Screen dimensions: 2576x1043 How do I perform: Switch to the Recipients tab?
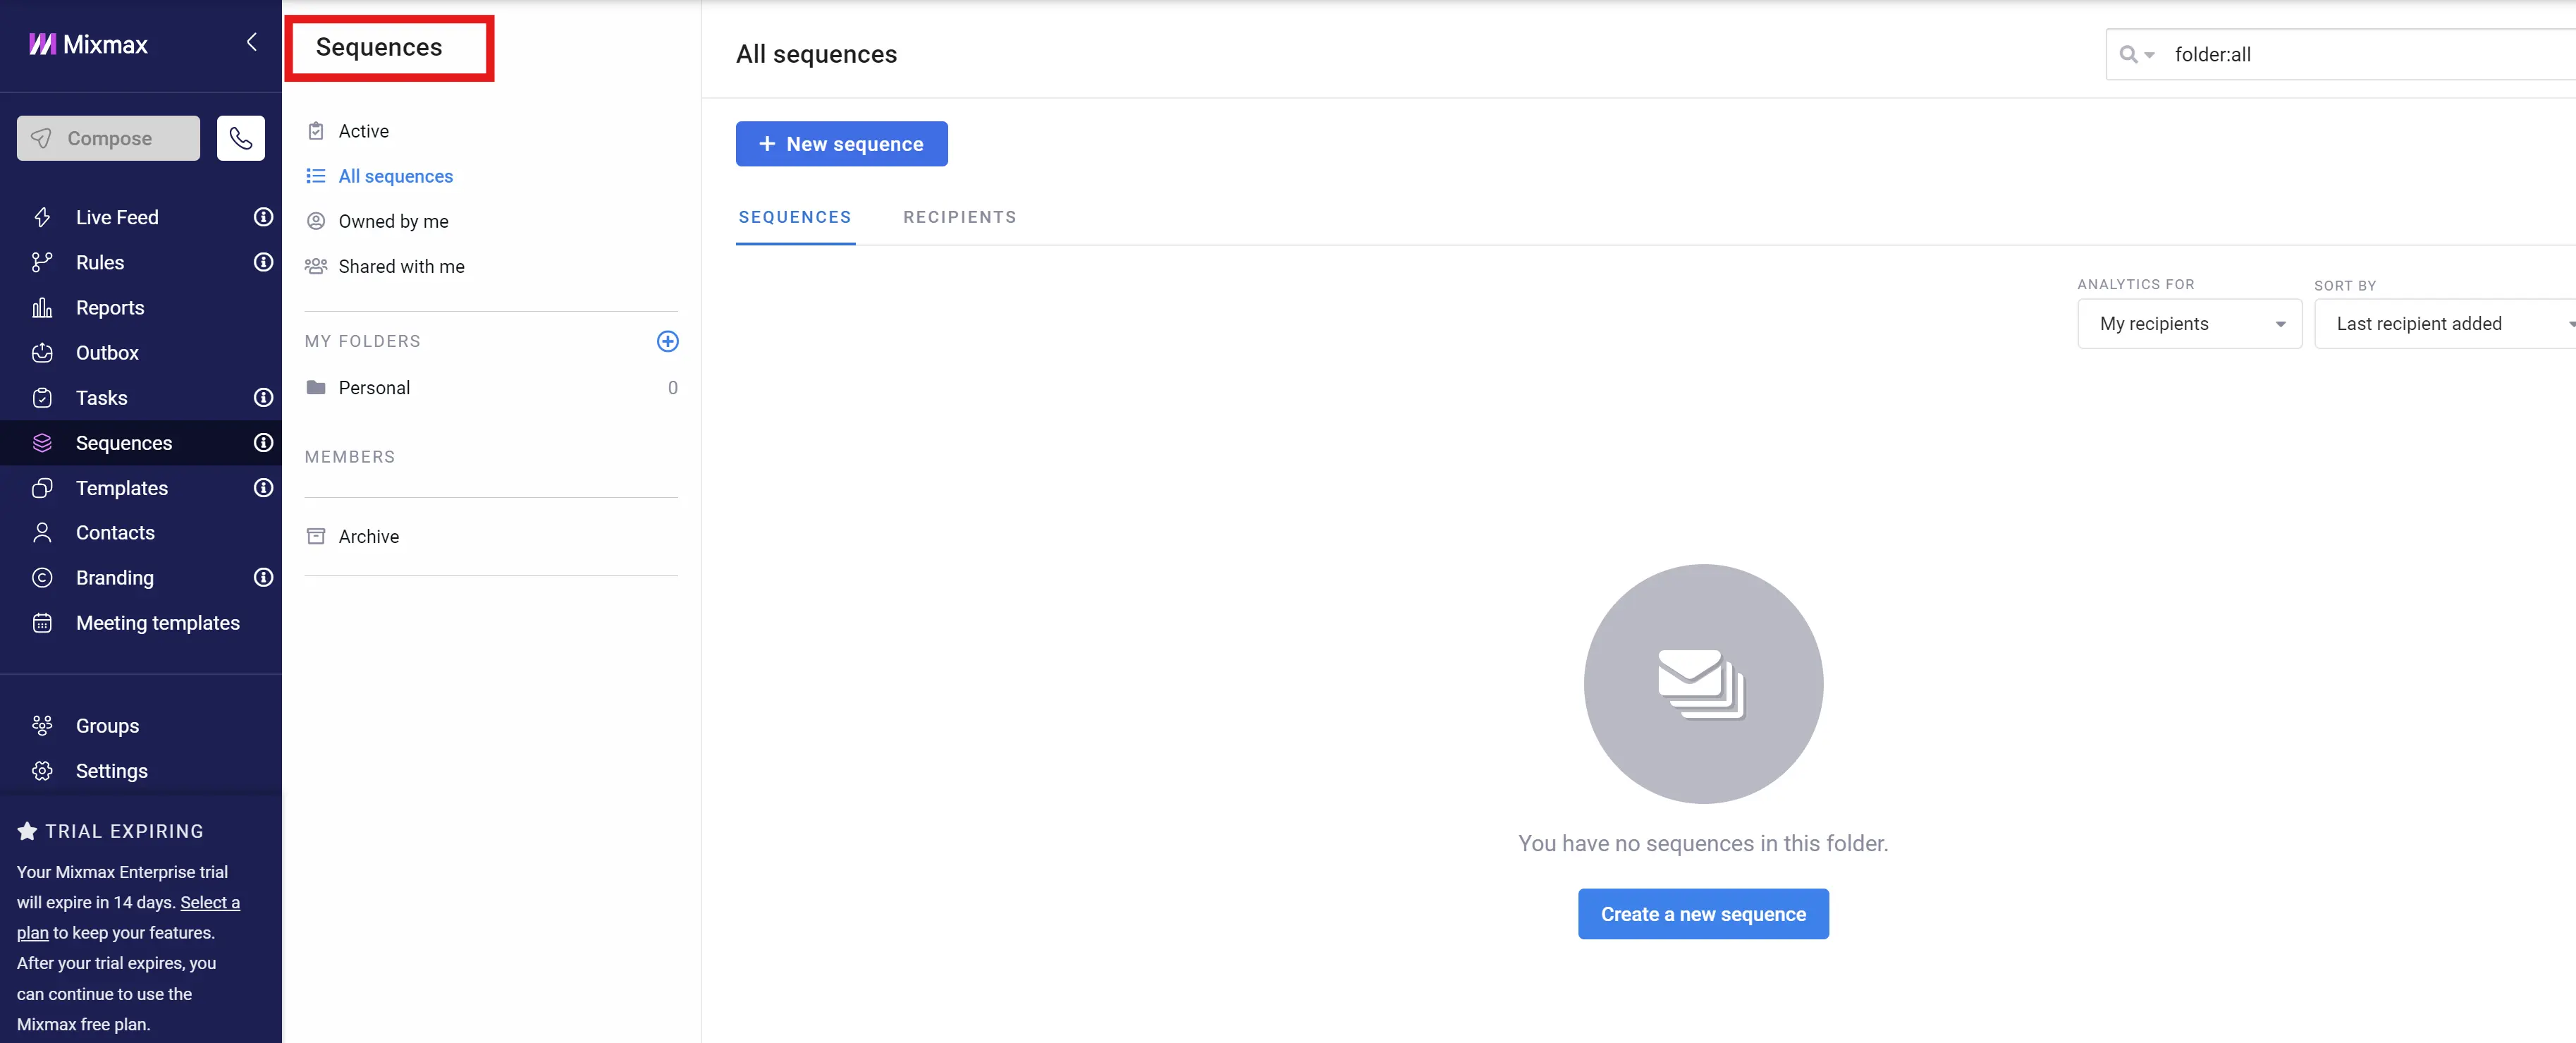(x=959, y=217)
